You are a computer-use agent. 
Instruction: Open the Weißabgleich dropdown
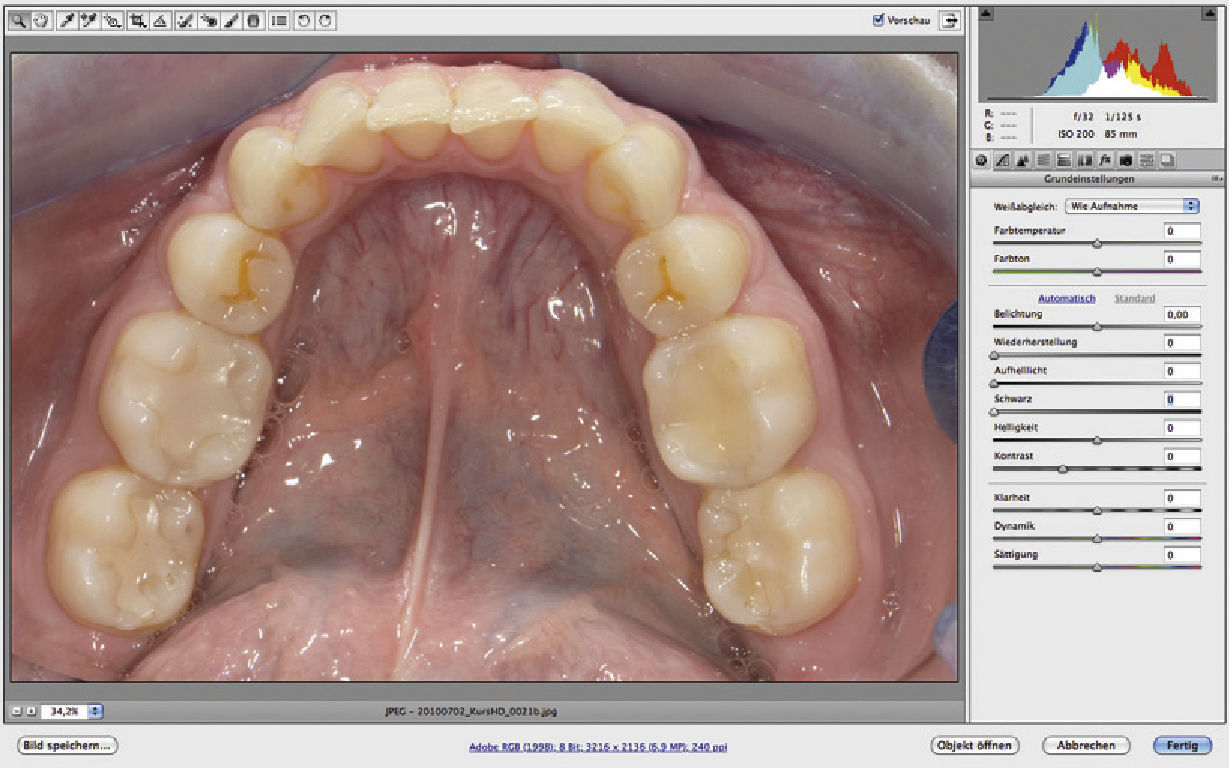pos(1131,206)
